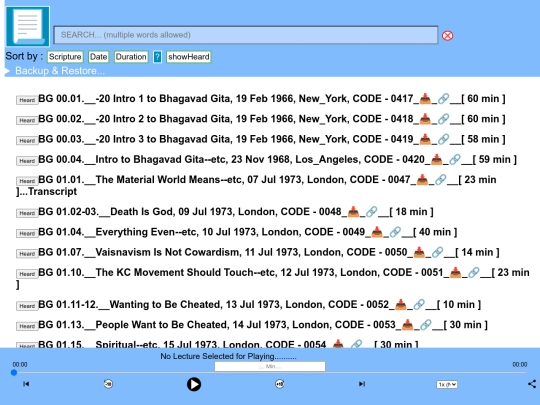Mark BG 01.10 KC Movement lecture as Heard
Viewport: 540px width, 405px height.
[27, 274]
